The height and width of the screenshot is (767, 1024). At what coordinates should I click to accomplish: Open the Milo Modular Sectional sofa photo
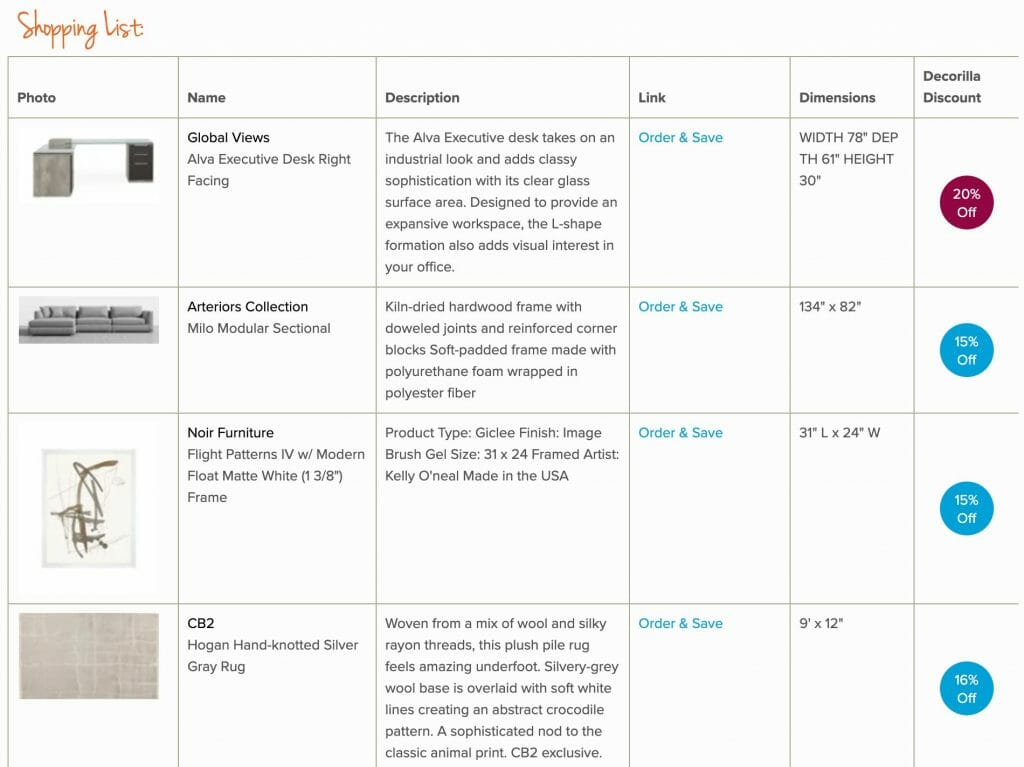pyautogui.click(x=89, y=320)
